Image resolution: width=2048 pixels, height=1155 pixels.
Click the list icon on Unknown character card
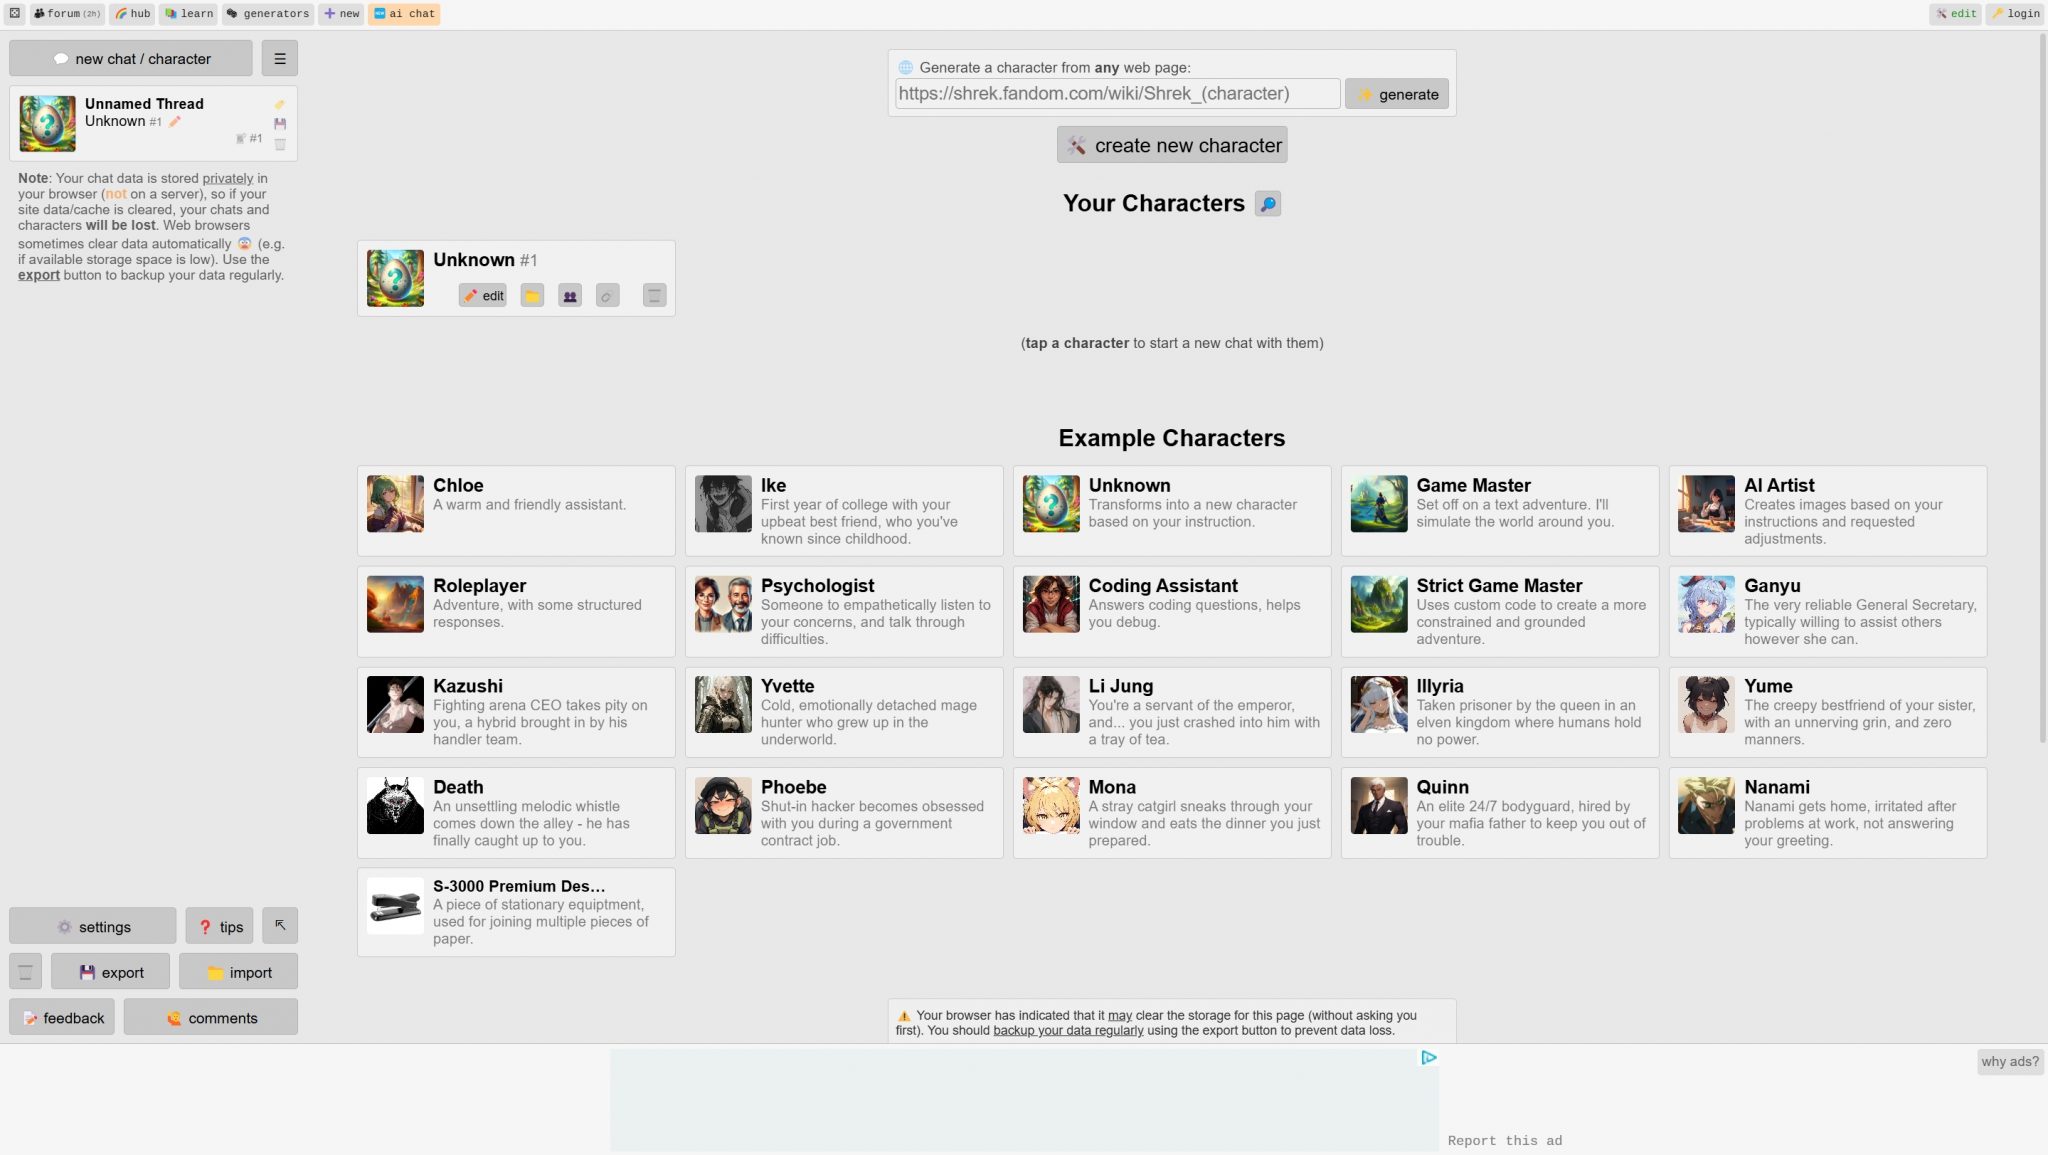coord(654,295)
